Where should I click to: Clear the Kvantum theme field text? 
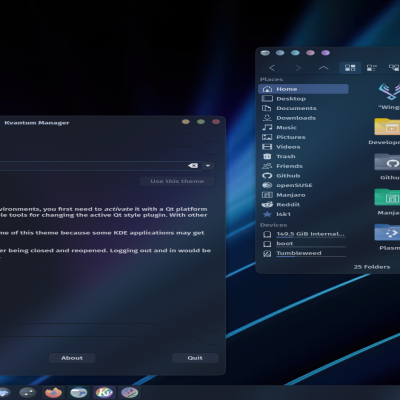[x=193, y=166]
